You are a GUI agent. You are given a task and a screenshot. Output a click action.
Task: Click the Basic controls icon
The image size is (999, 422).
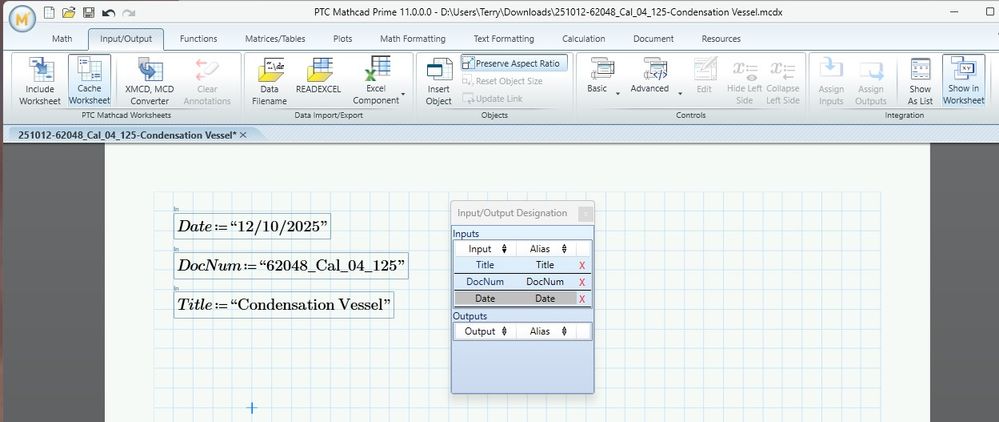[x=601, y=69]
